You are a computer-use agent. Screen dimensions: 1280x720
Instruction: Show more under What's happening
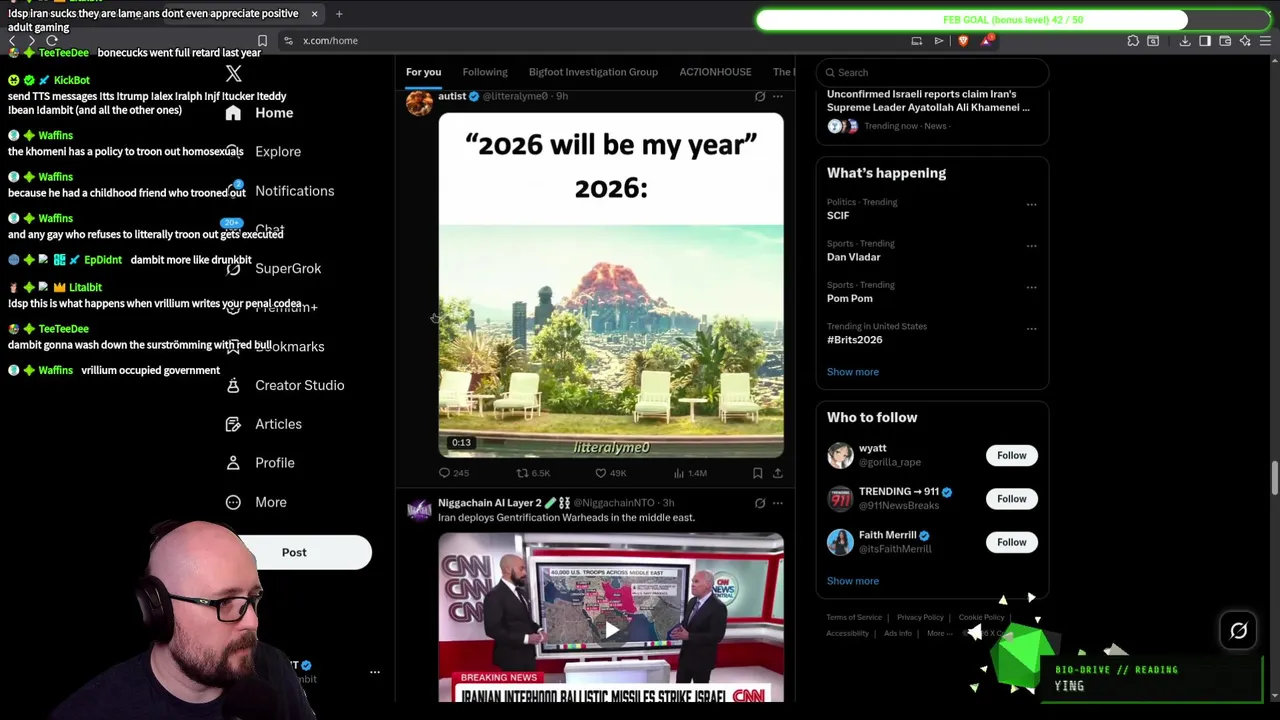(852, 372)
